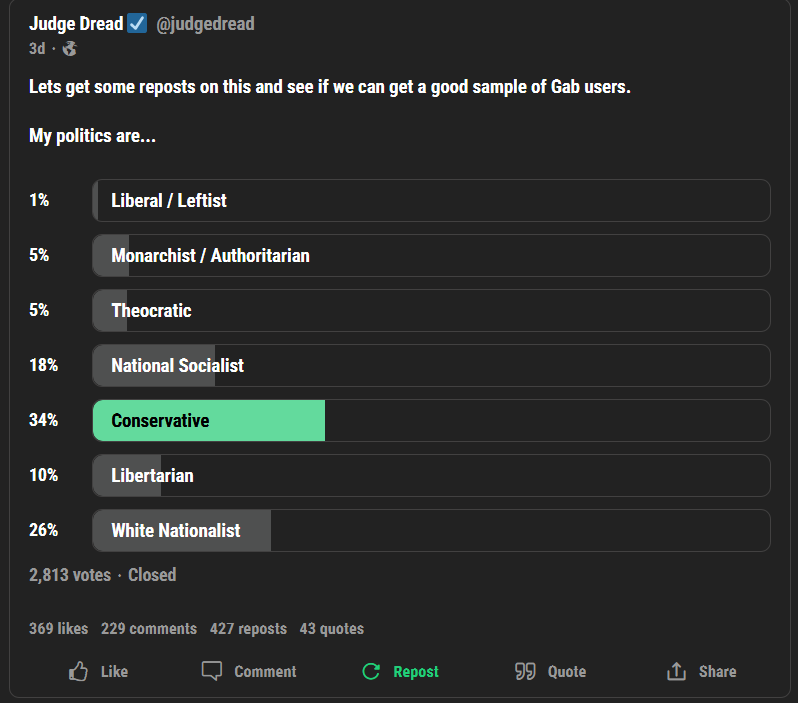
Task: Click the Comment speech bubble icon
Action: pyautogui.click(x=212, y=671)
